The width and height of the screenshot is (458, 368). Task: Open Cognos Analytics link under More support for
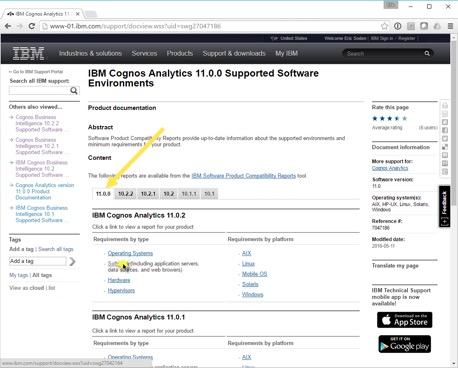pyautogui.click(x=390, y=168)
